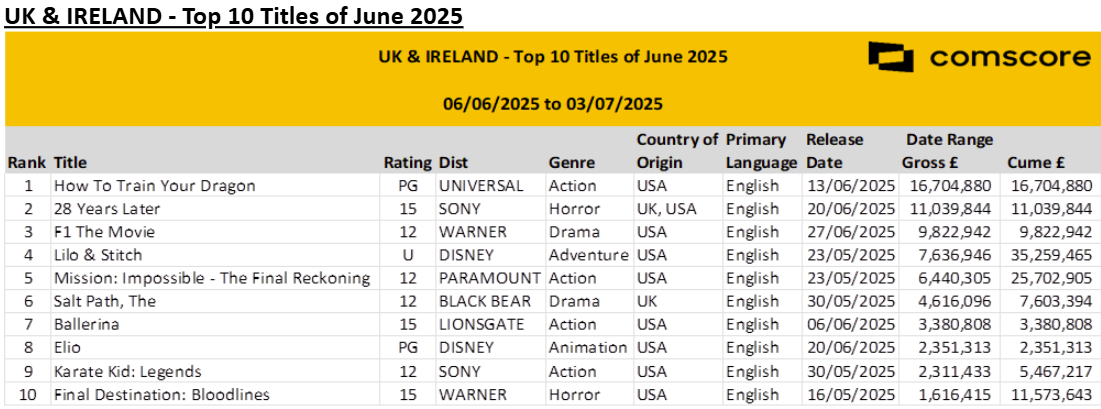Click the underlined UK & IRELAND page heading
The width and height of the screenshot is (1101, 409).
click(x=232, y=16)
